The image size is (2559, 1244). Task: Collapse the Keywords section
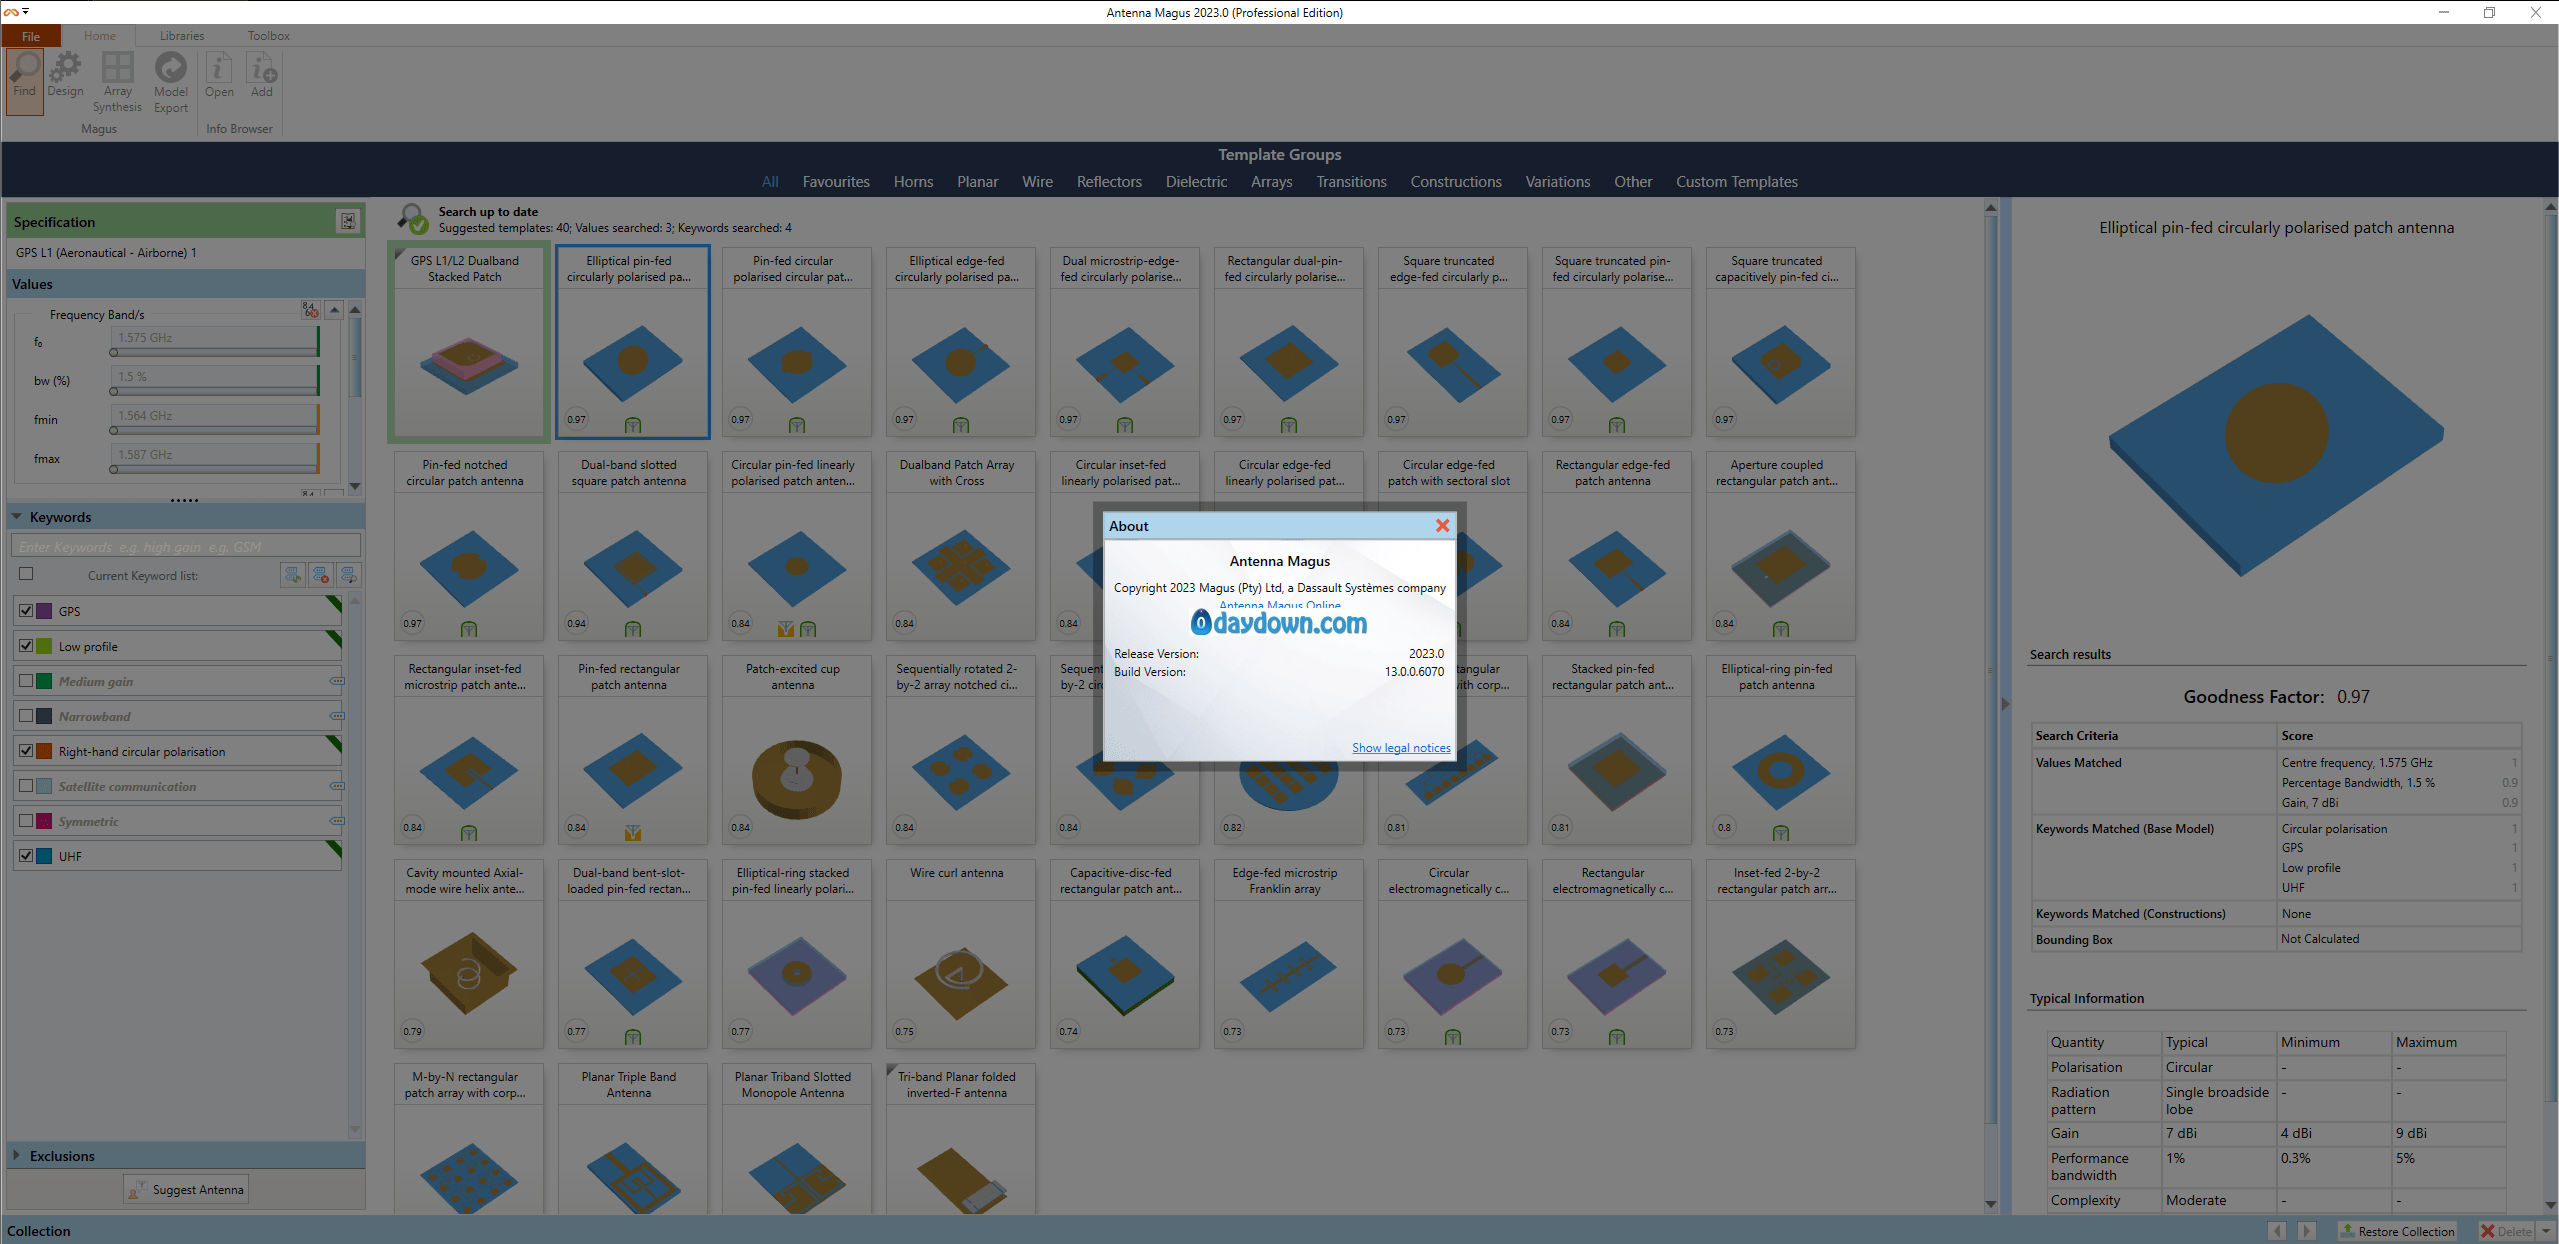tap(17, 517)
